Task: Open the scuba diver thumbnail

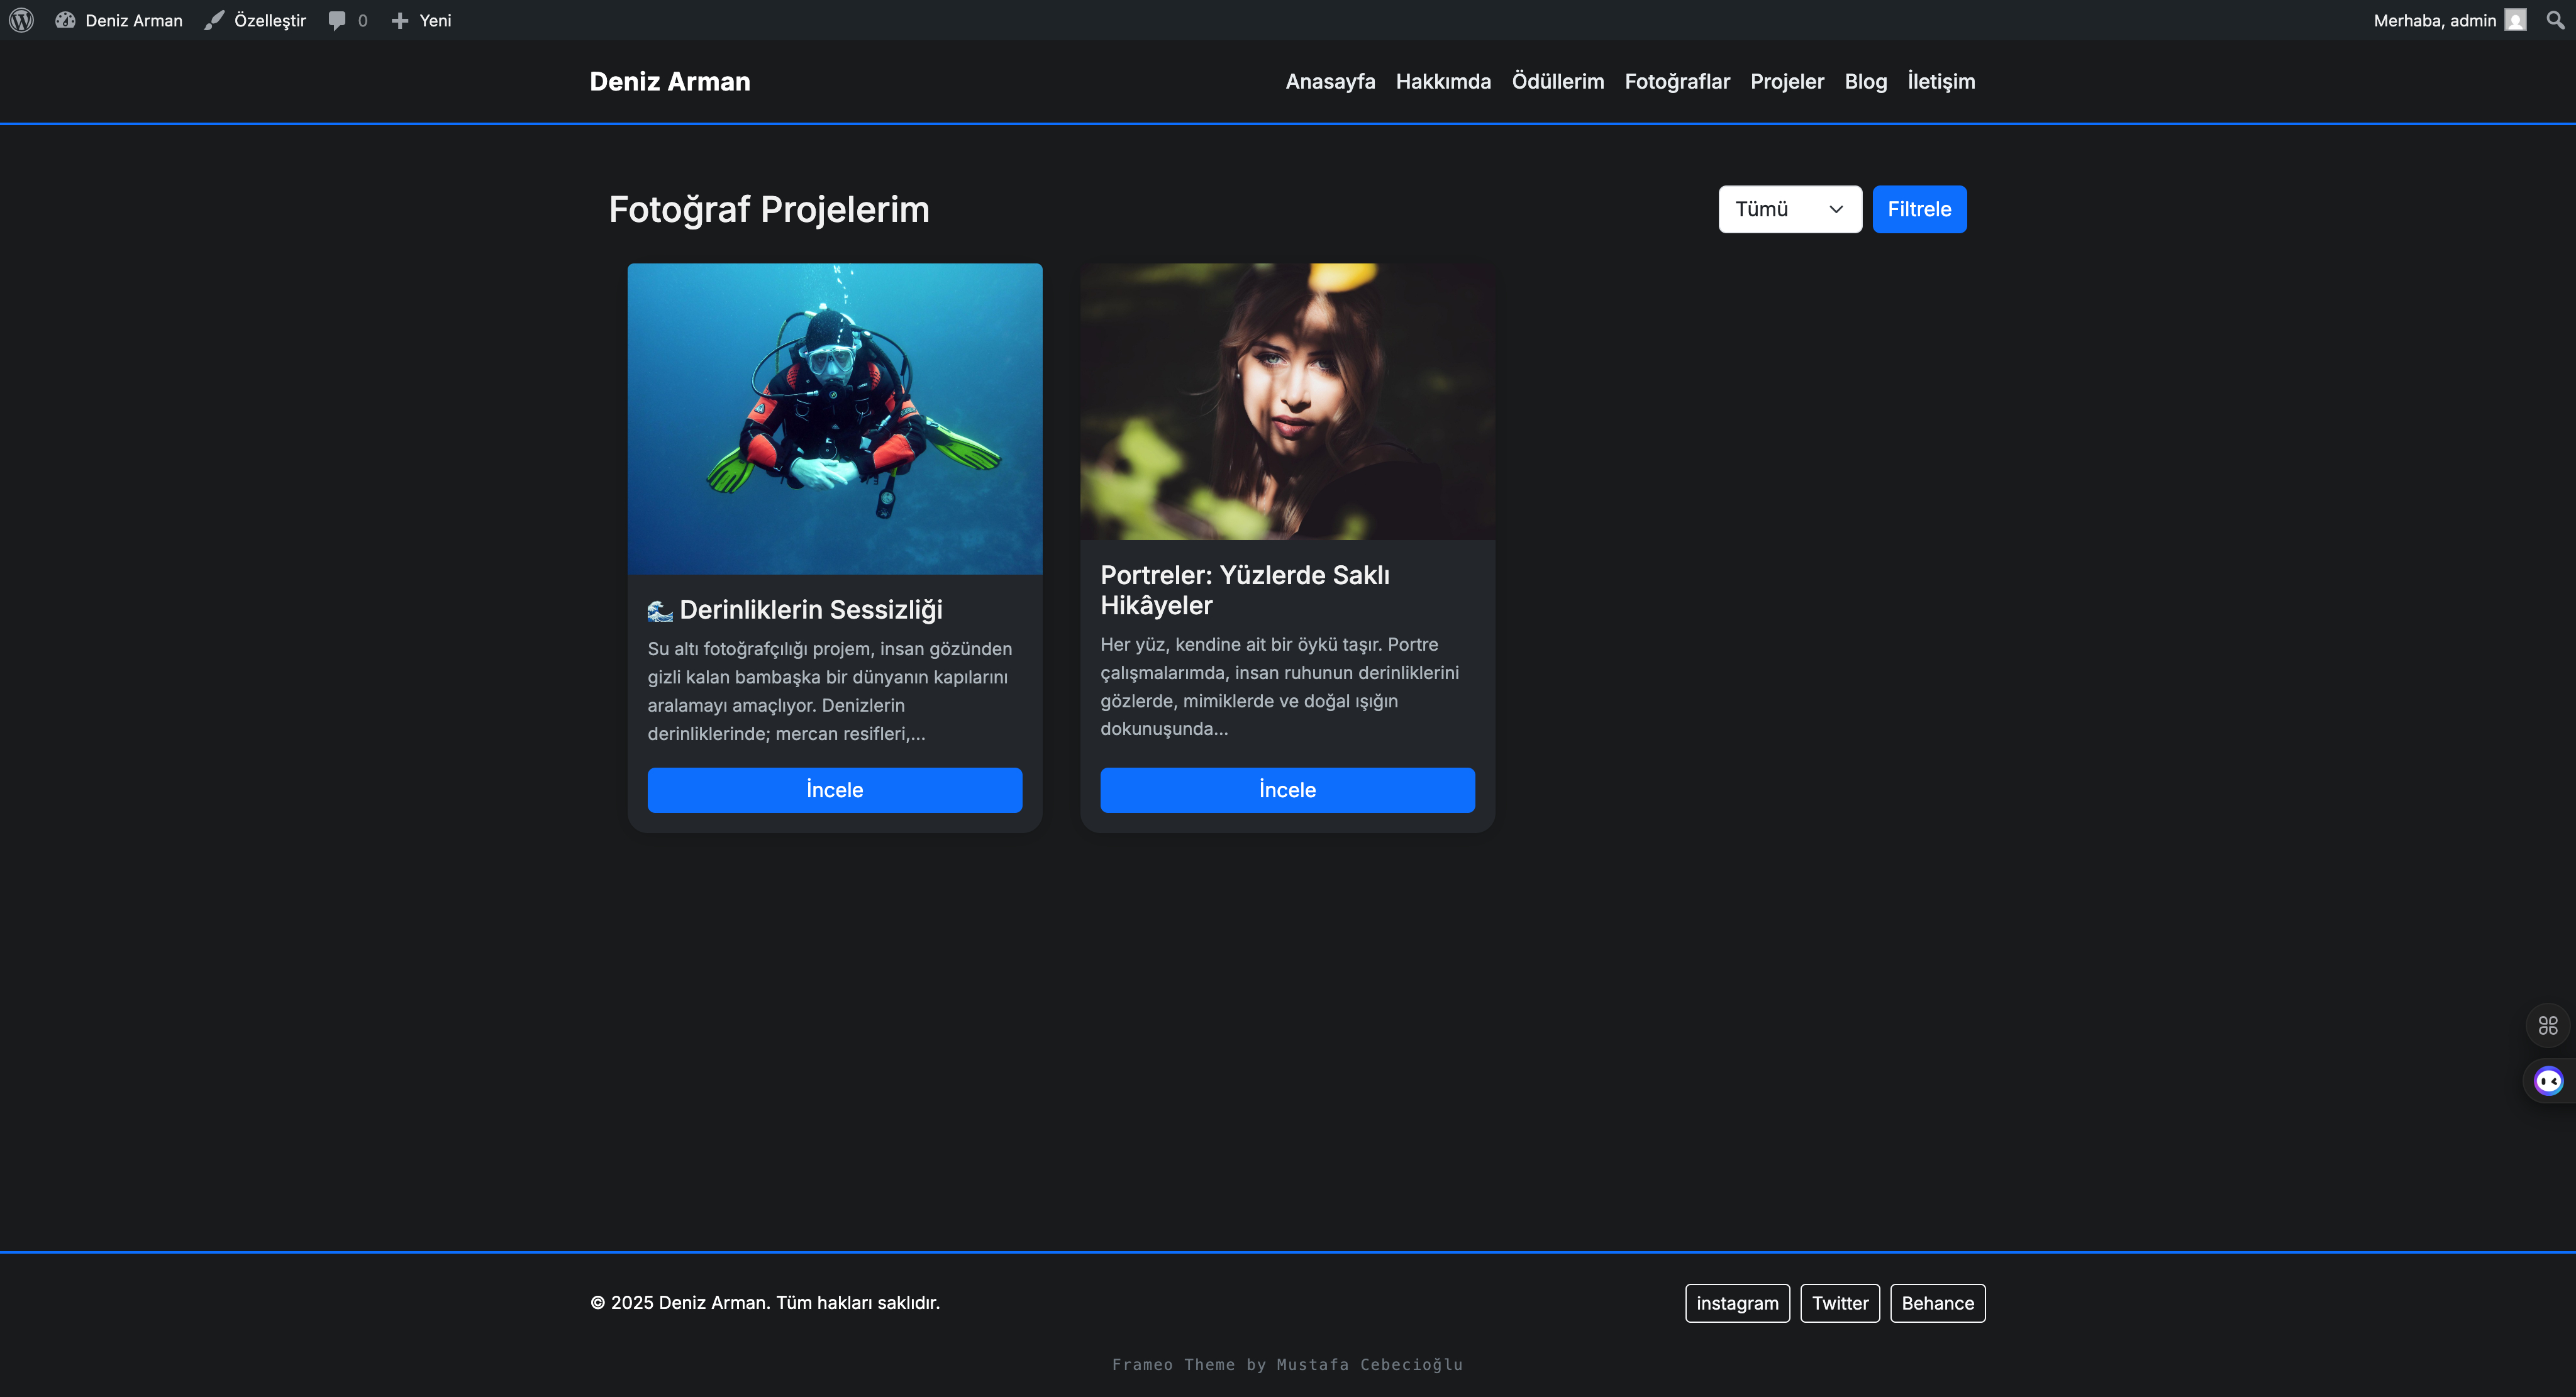Action: tap(834, 418)
